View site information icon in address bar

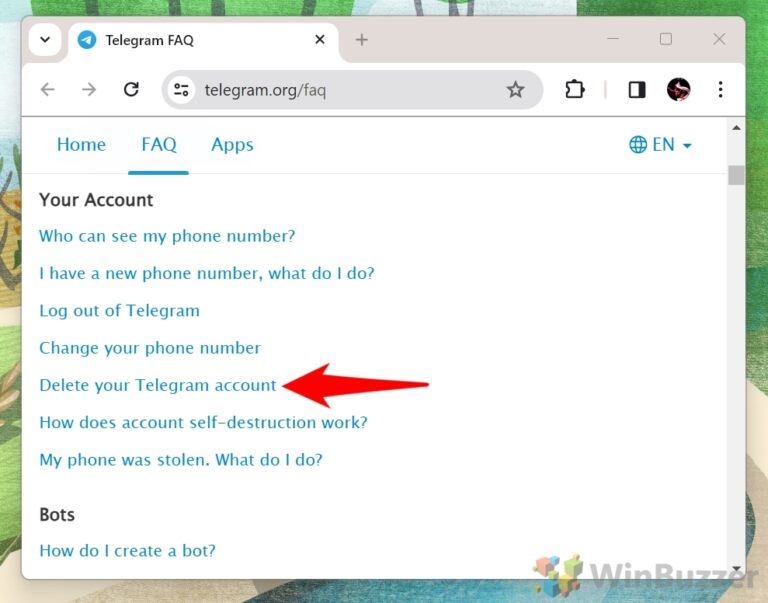[181, 90]
